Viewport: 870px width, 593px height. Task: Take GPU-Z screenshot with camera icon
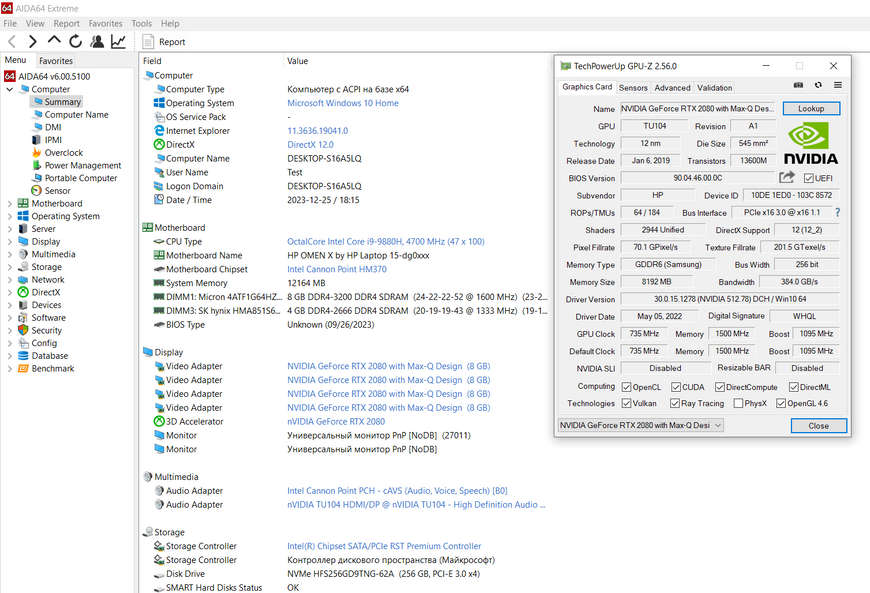798,85
